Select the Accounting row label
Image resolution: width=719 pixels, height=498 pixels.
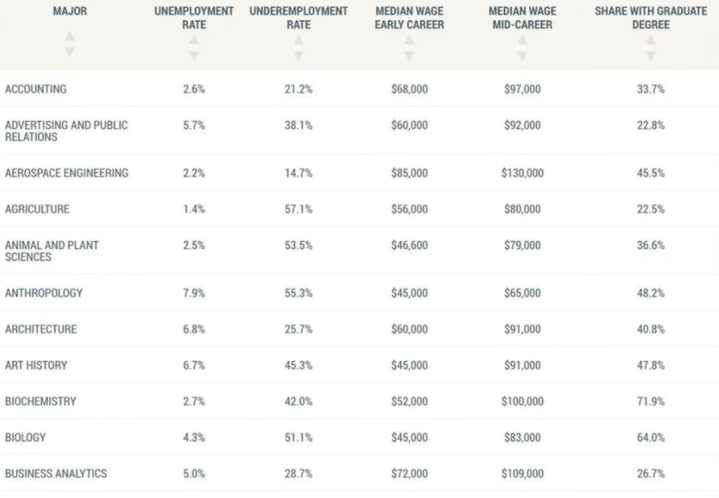pos(36,89)
